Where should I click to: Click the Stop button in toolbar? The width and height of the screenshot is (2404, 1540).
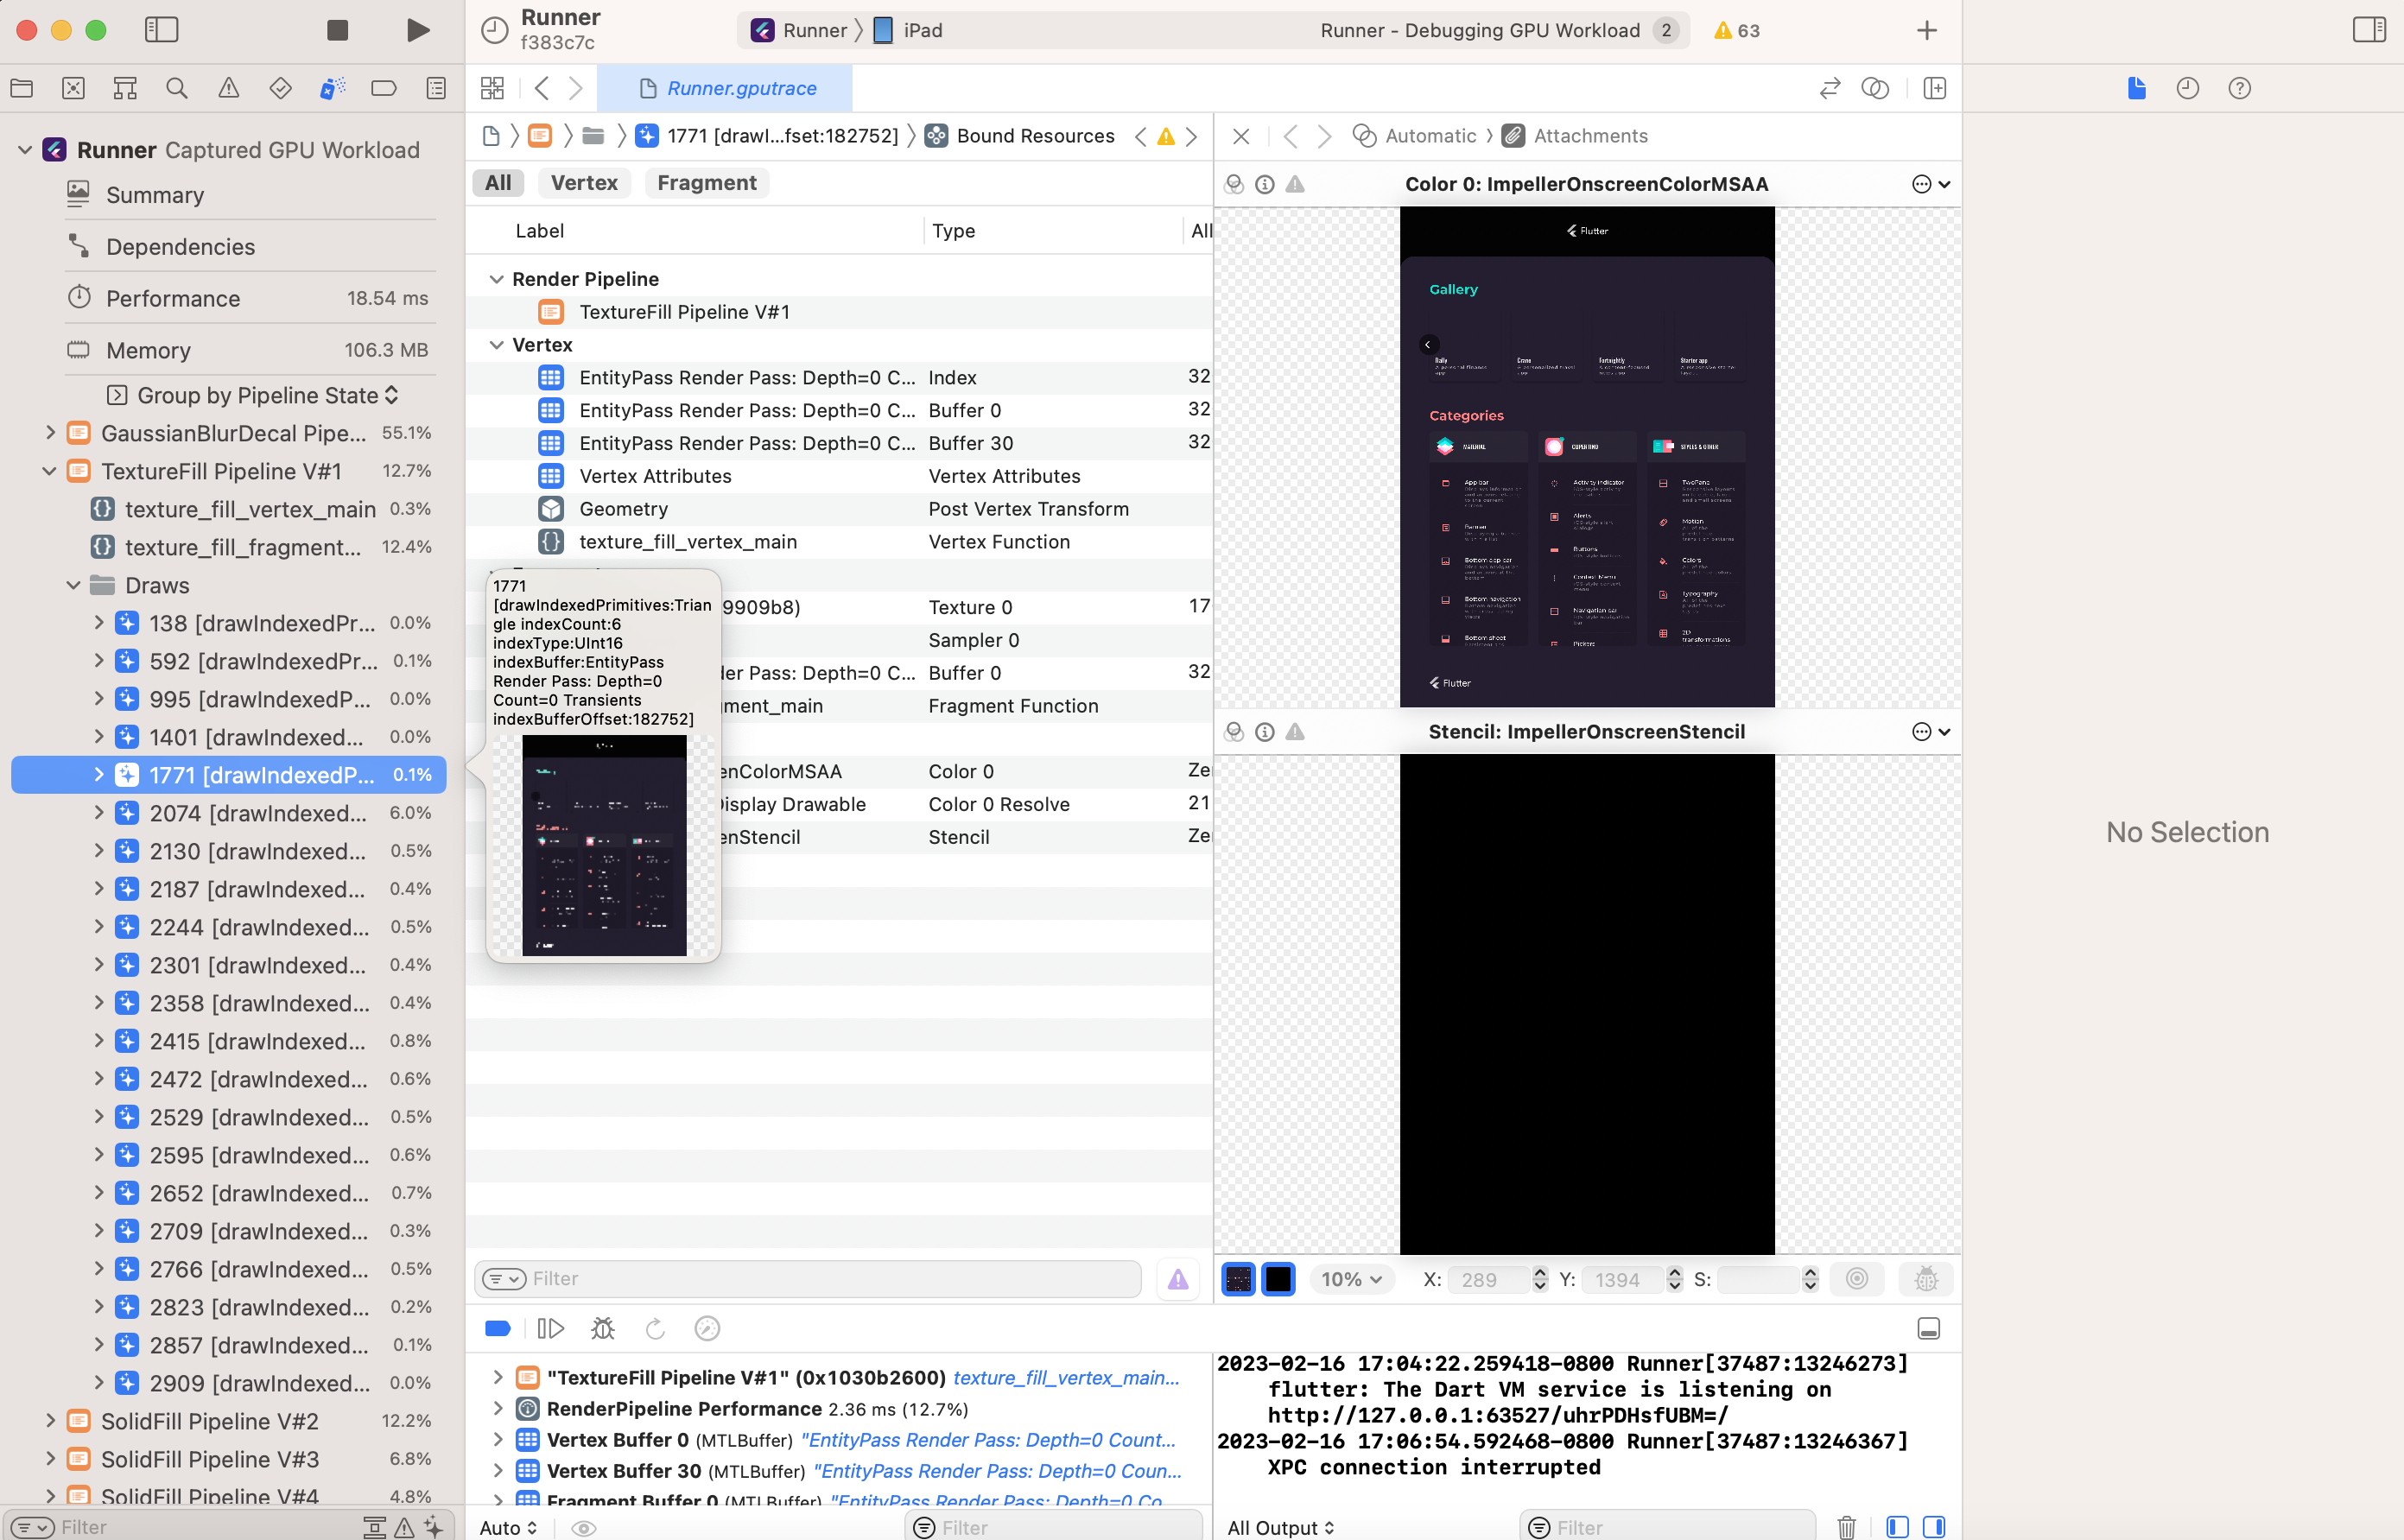click(x=338, y=30)
